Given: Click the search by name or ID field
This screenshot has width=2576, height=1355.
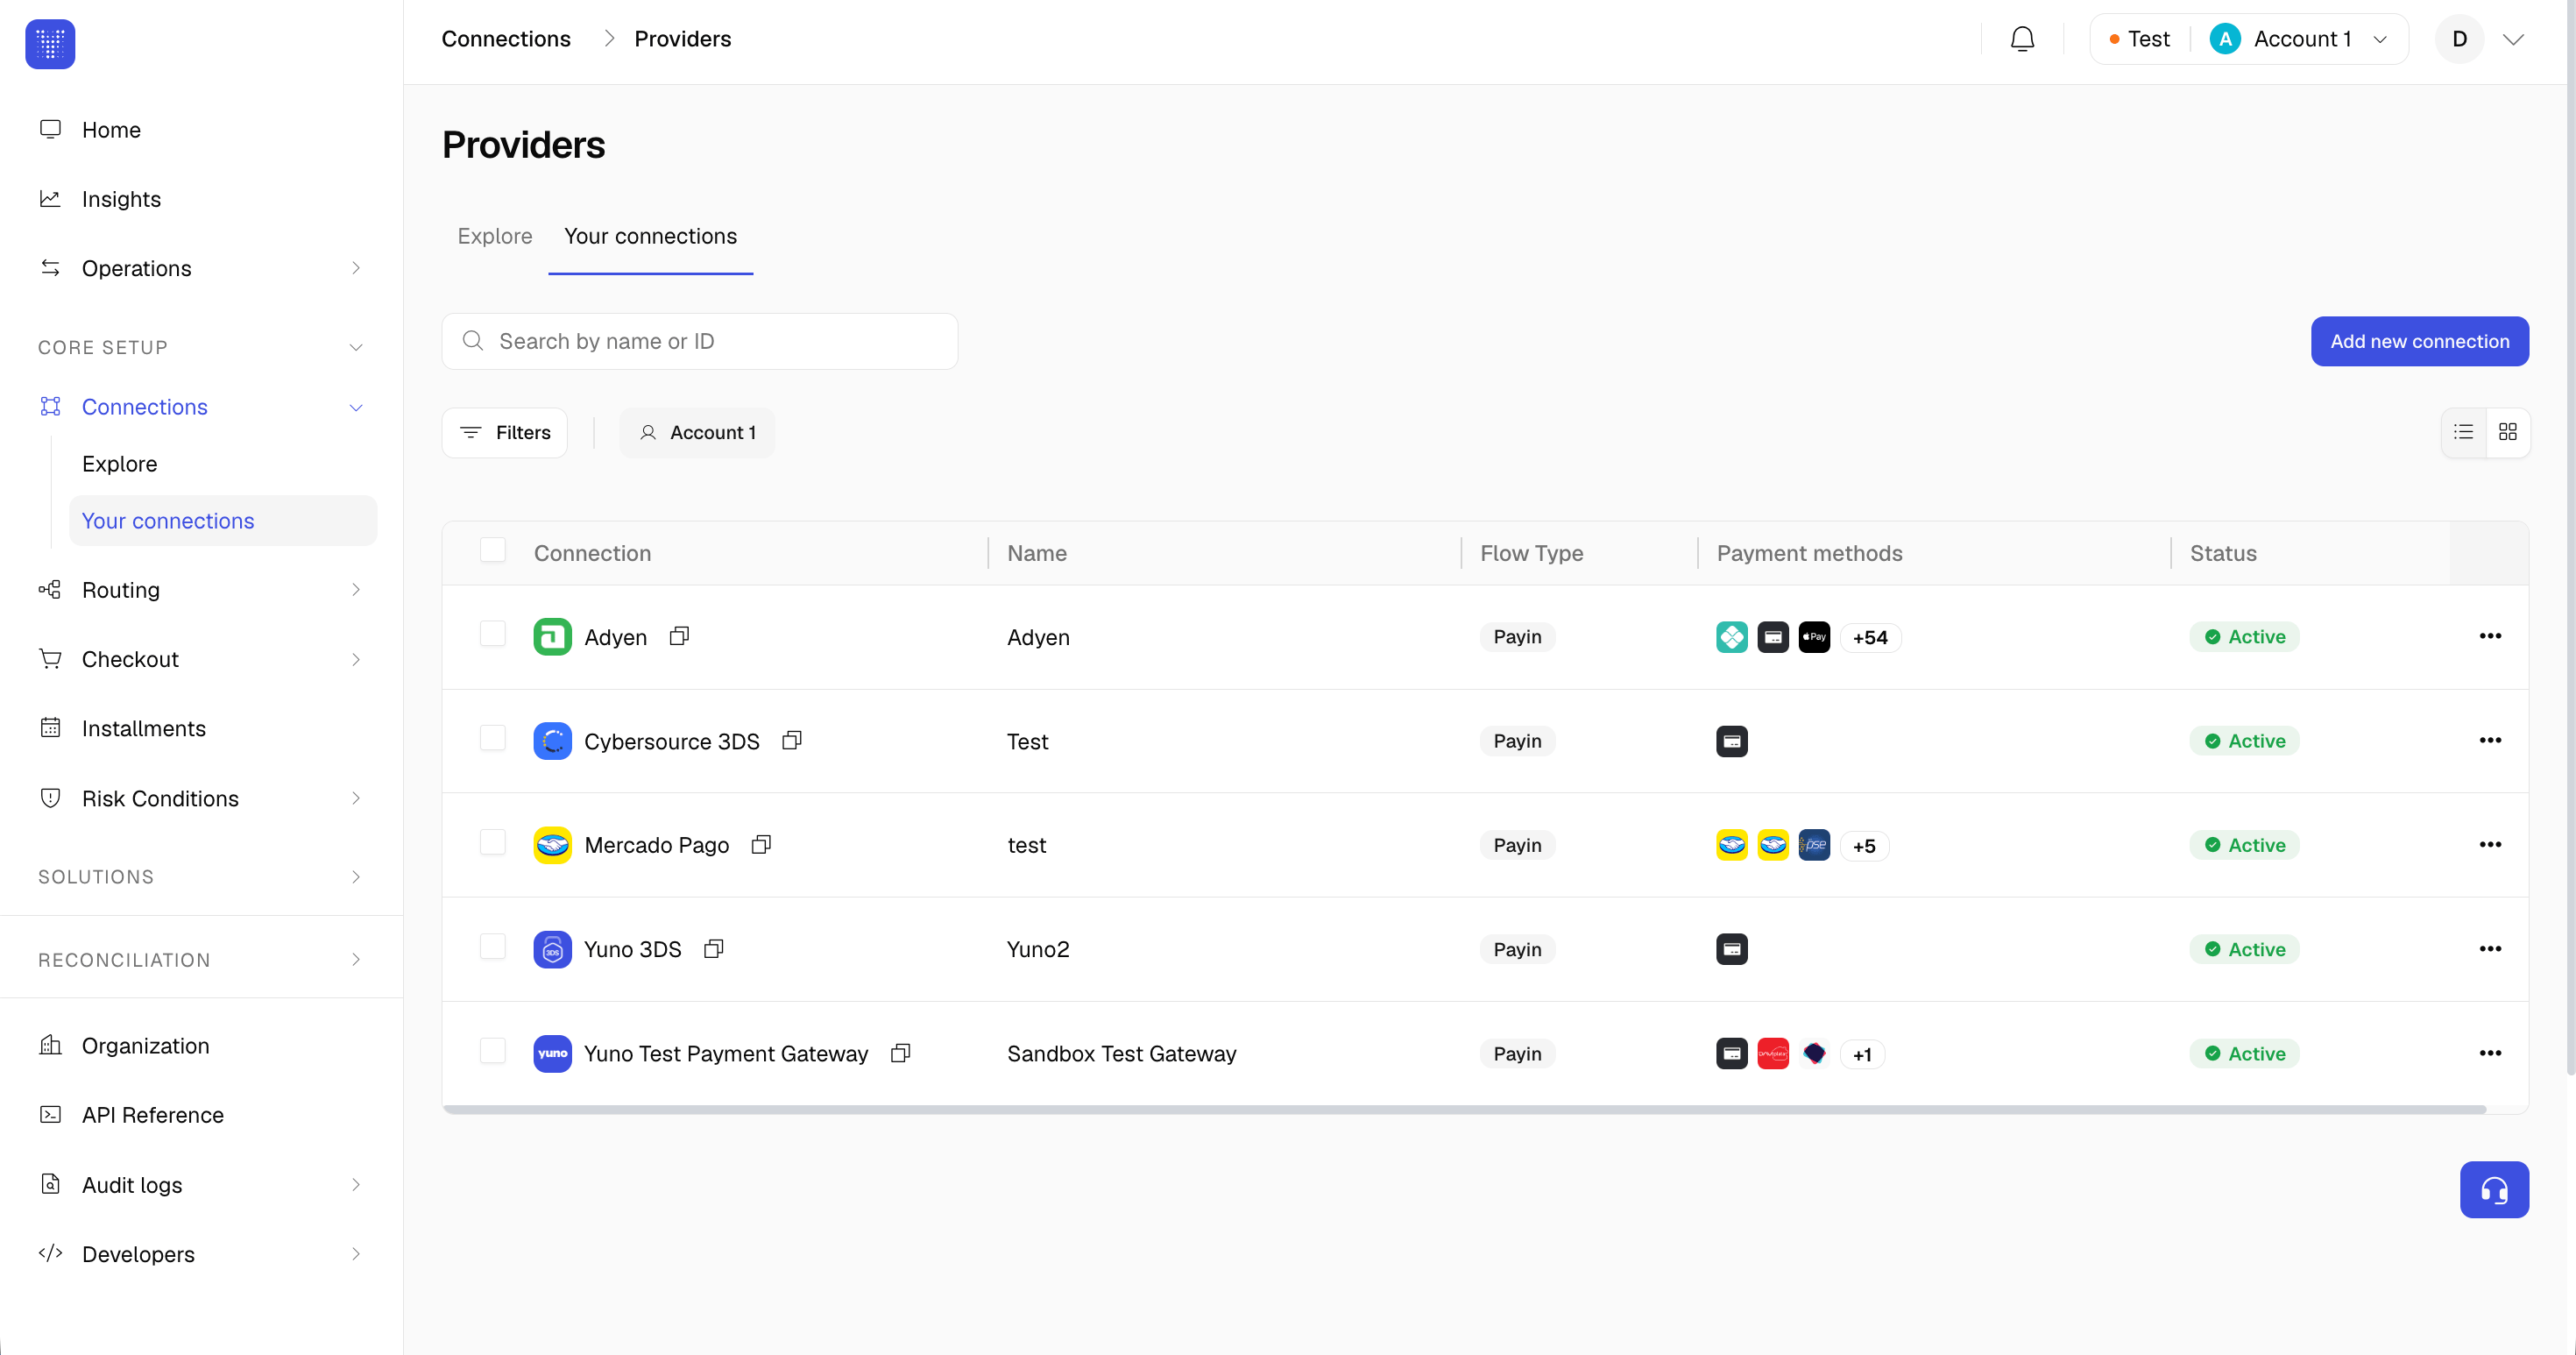Looking at the screenshot, I should pyautogui.click(x=700, y=341).
